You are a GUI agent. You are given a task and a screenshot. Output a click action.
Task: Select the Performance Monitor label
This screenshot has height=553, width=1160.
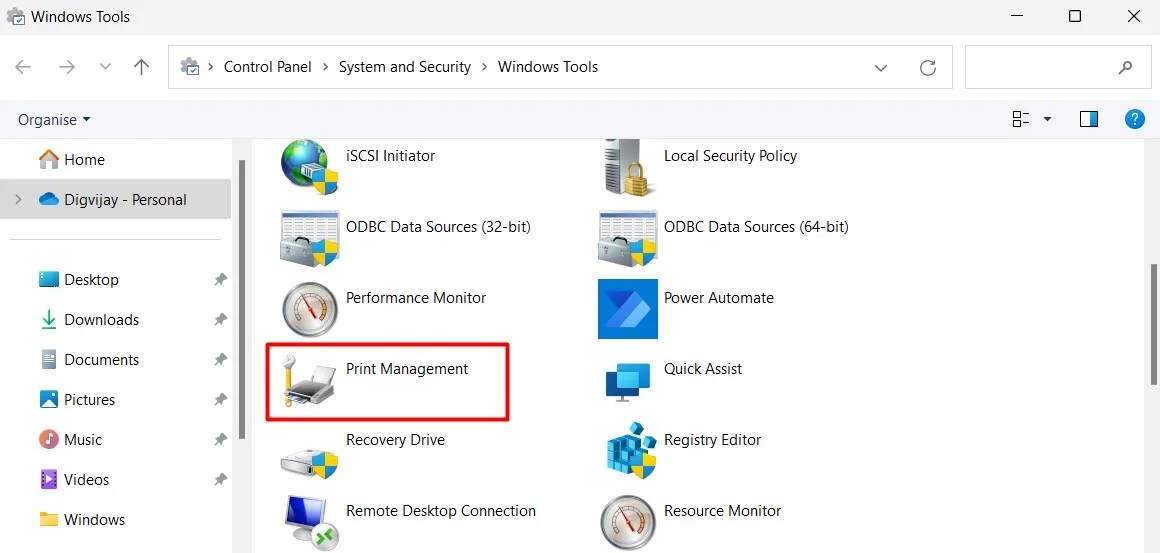(416, 297)
